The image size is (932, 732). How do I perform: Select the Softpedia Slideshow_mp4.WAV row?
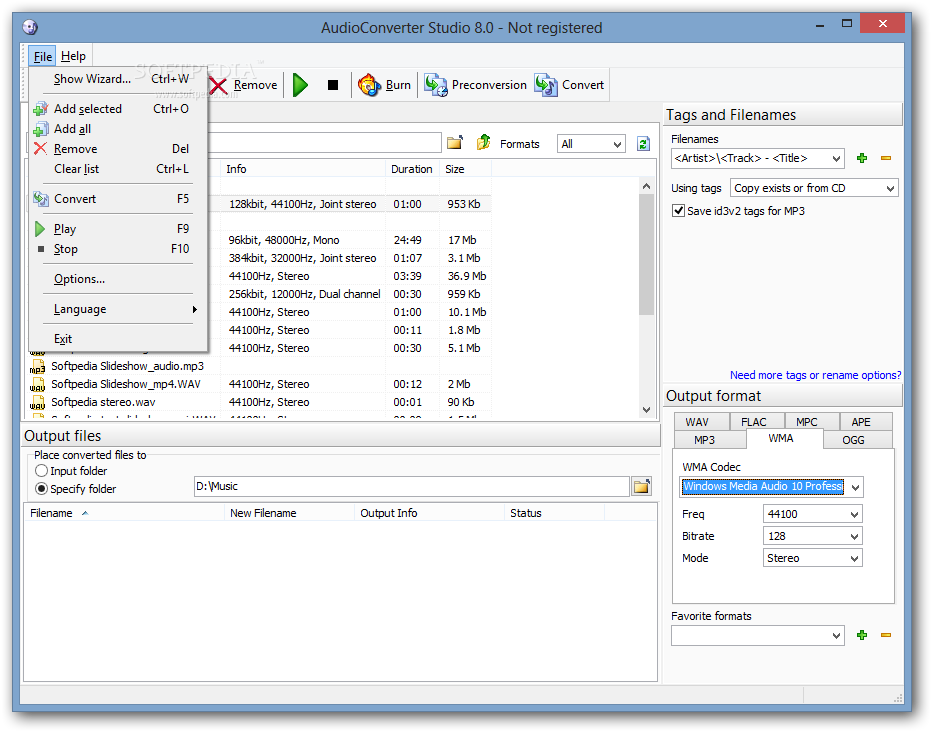pyautogui.click(x=260, y=384)
